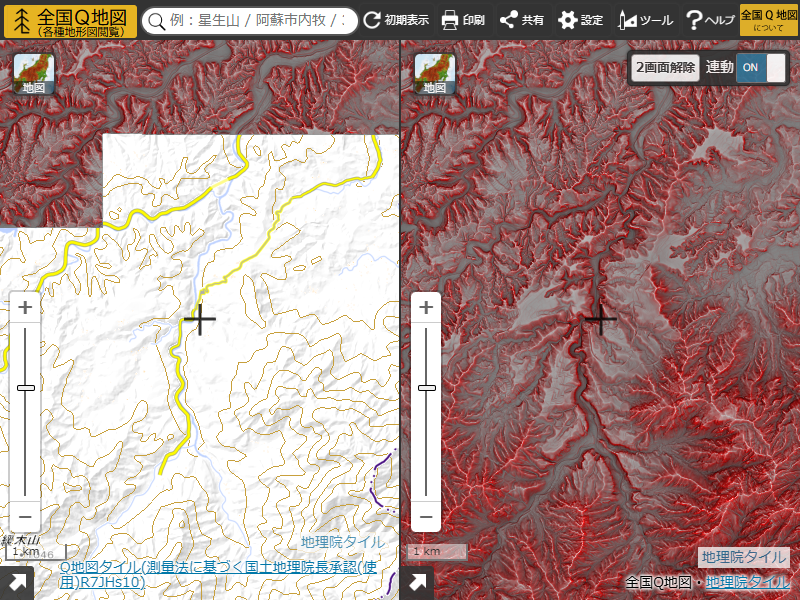
Task: Open left pane 地図 layer selector
Action: (x=34, y=74)
